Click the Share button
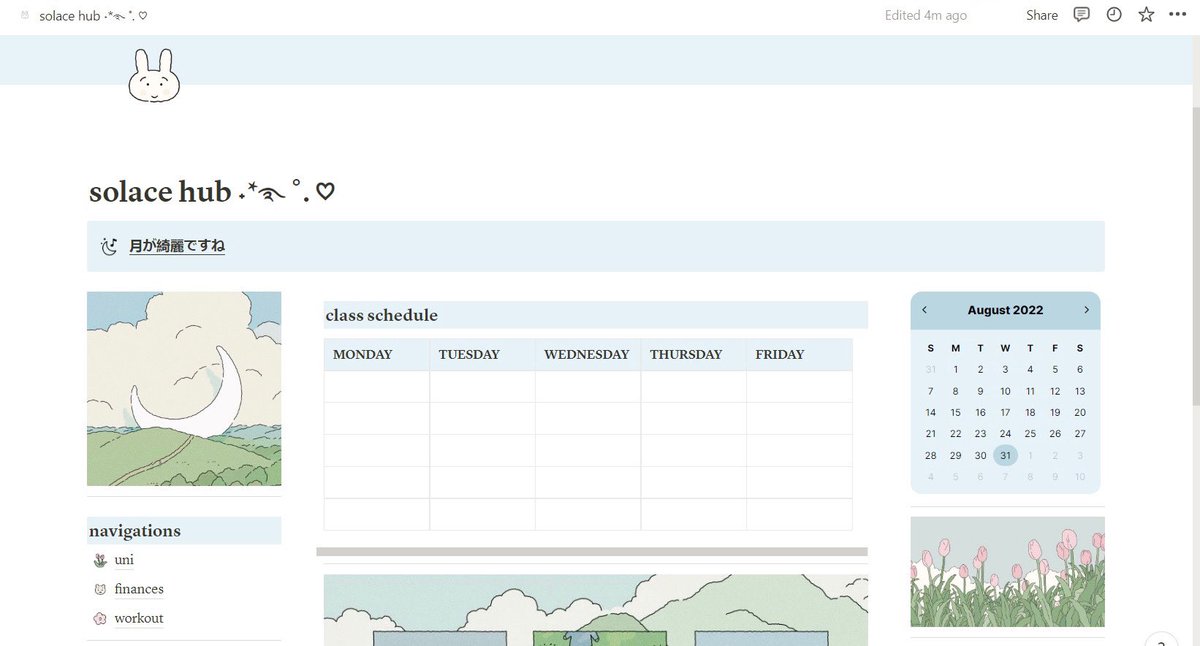The height and width of the screenshot is (646, 1200). (x=1042, y=15)
